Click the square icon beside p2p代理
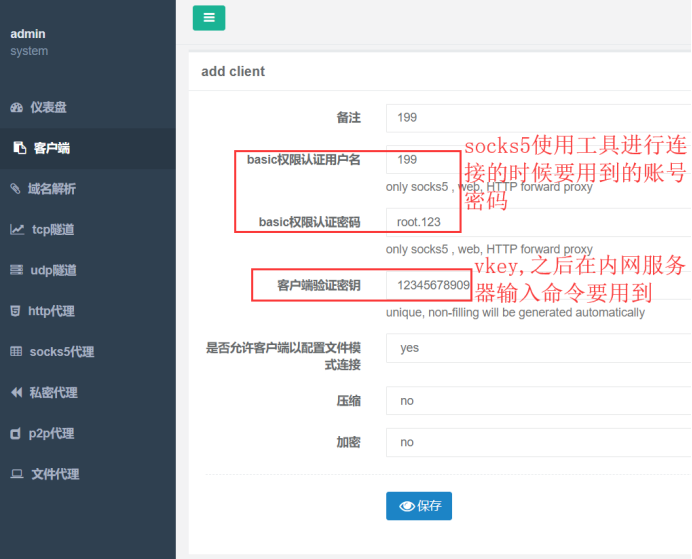This screenshot has height=559, width=692. click(x=15, y=433)
